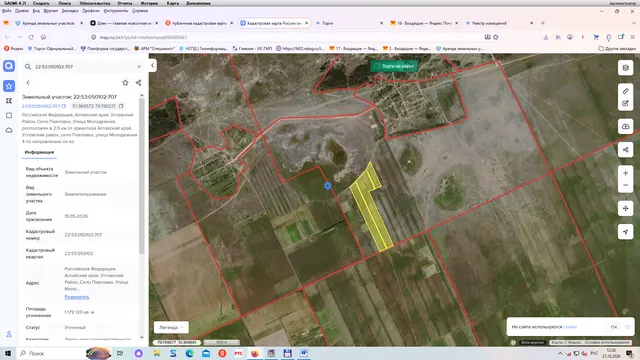
Task: Open Firefox from taskbar
Action: (x=255, y=353)
